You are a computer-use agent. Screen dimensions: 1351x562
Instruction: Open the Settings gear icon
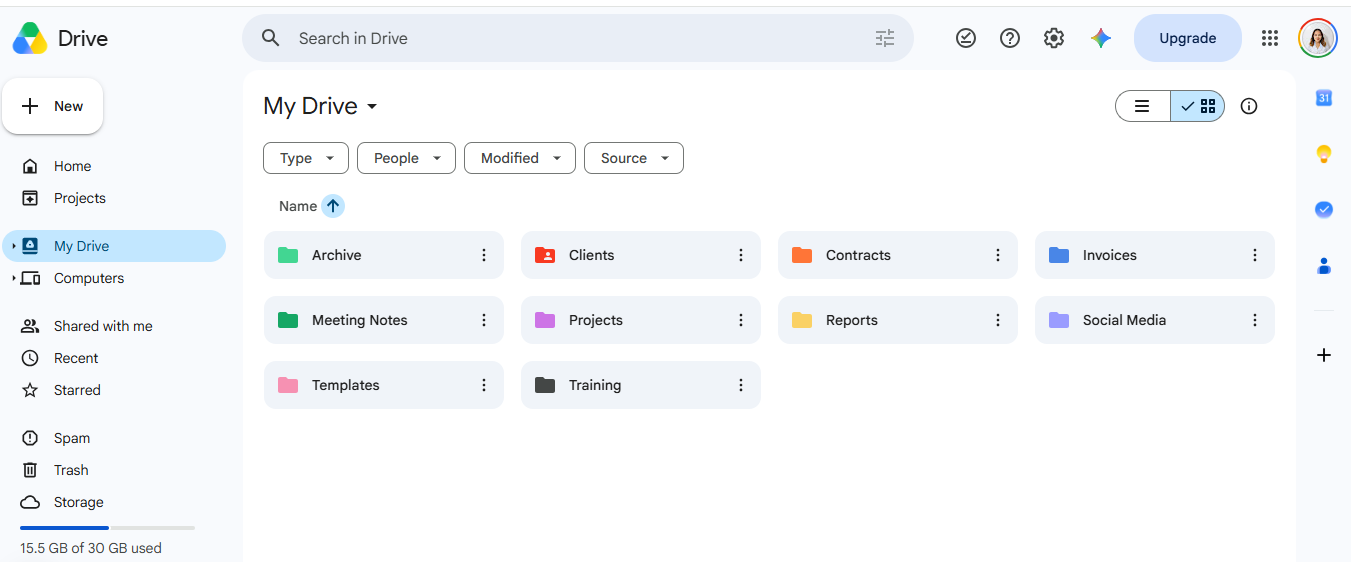1054,38
